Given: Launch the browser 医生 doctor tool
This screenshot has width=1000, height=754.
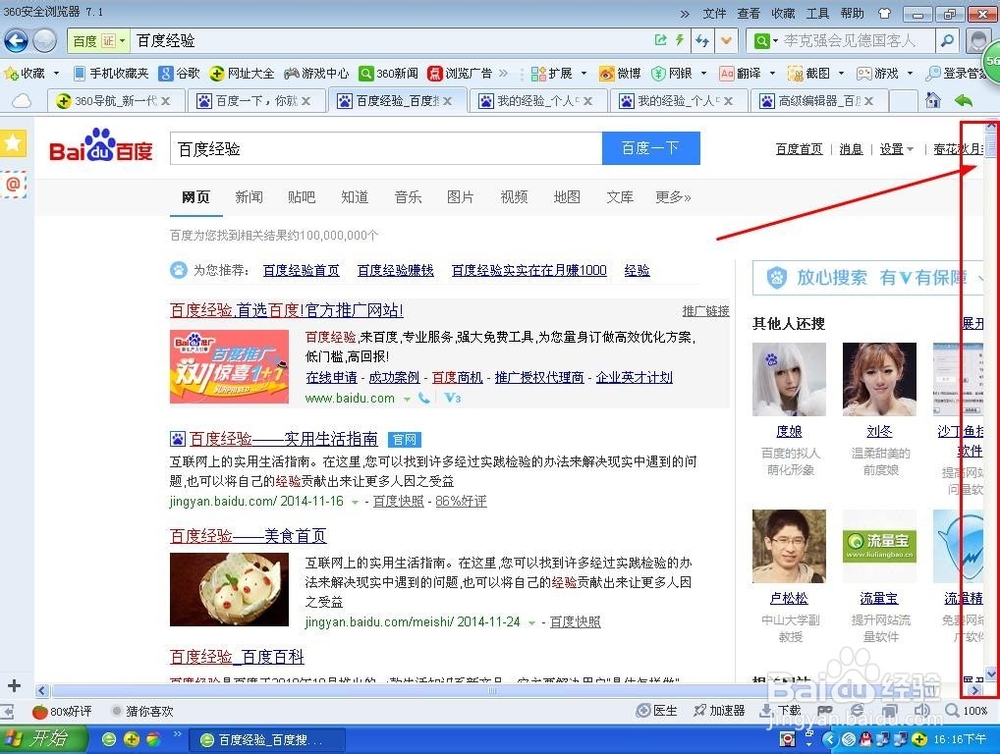Looking at the screenshot, I should (x=664, y=711).
